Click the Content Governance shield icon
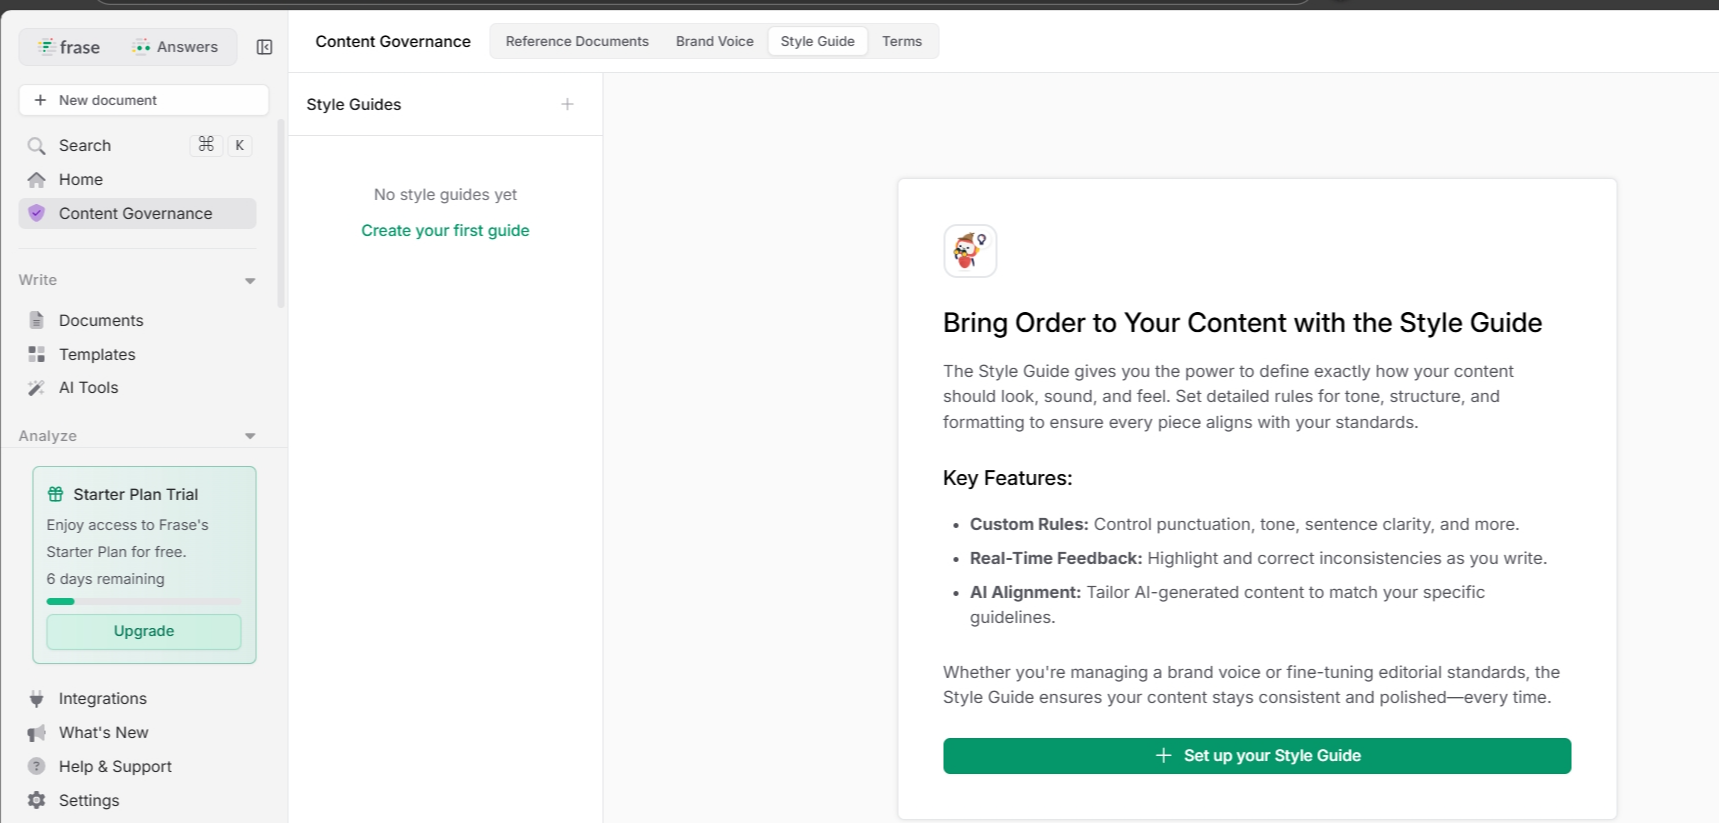Viewport: 1719px width, 823px height. pos(37,213)
